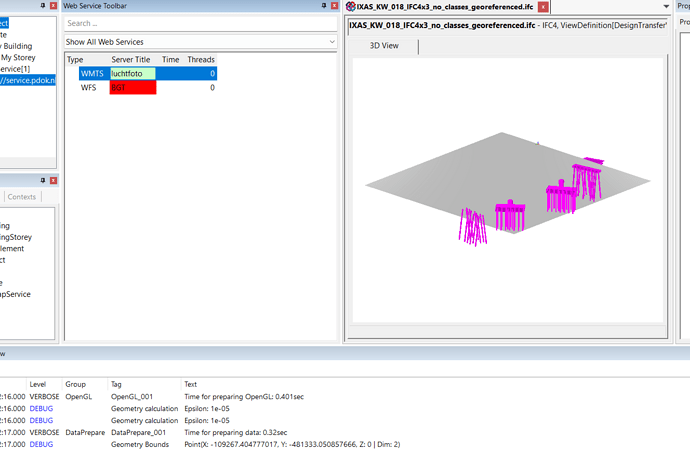The height and width of the screenshot is (450, 690).
Task: Close the lower-left Contexts panel
Action: (x=54, y=180)
